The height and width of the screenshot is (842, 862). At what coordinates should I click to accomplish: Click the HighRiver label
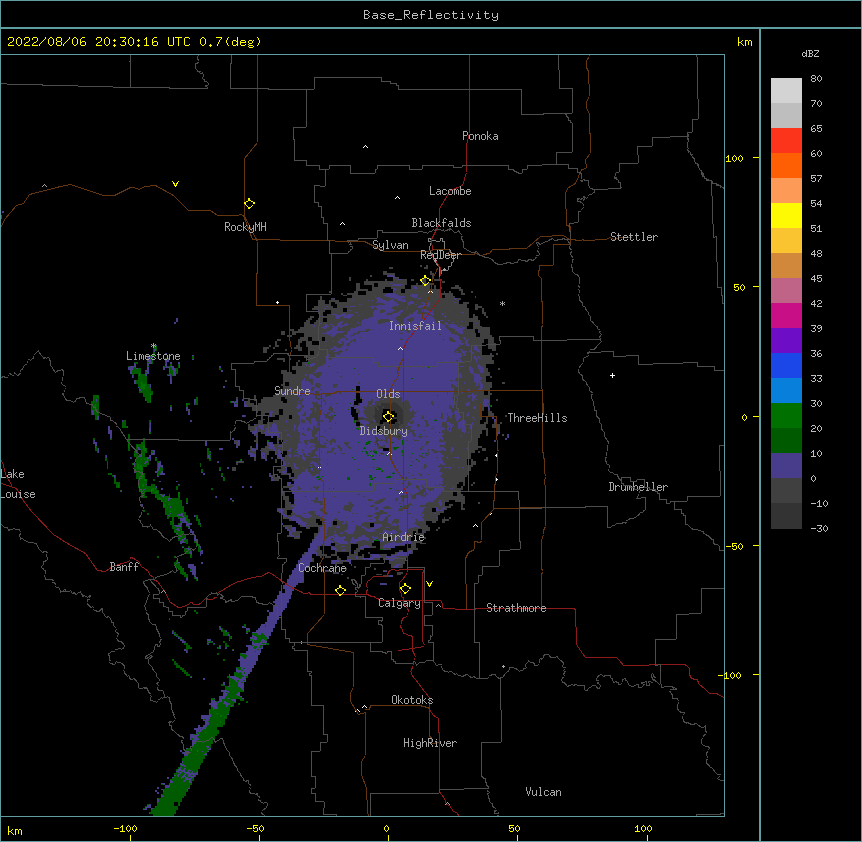coord(430,743)
